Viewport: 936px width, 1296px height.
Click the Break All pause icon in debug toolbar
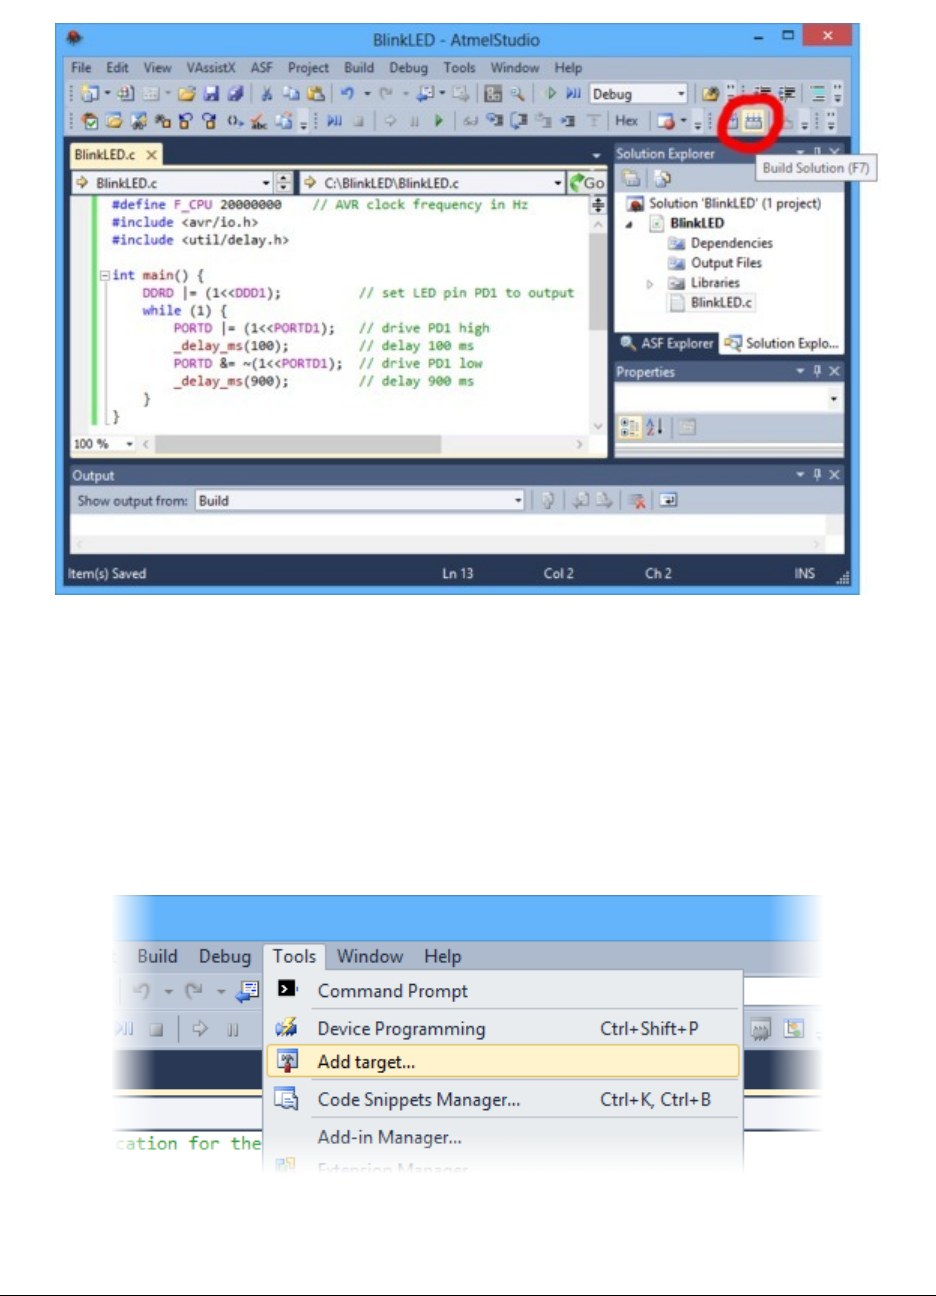point(414,121)
